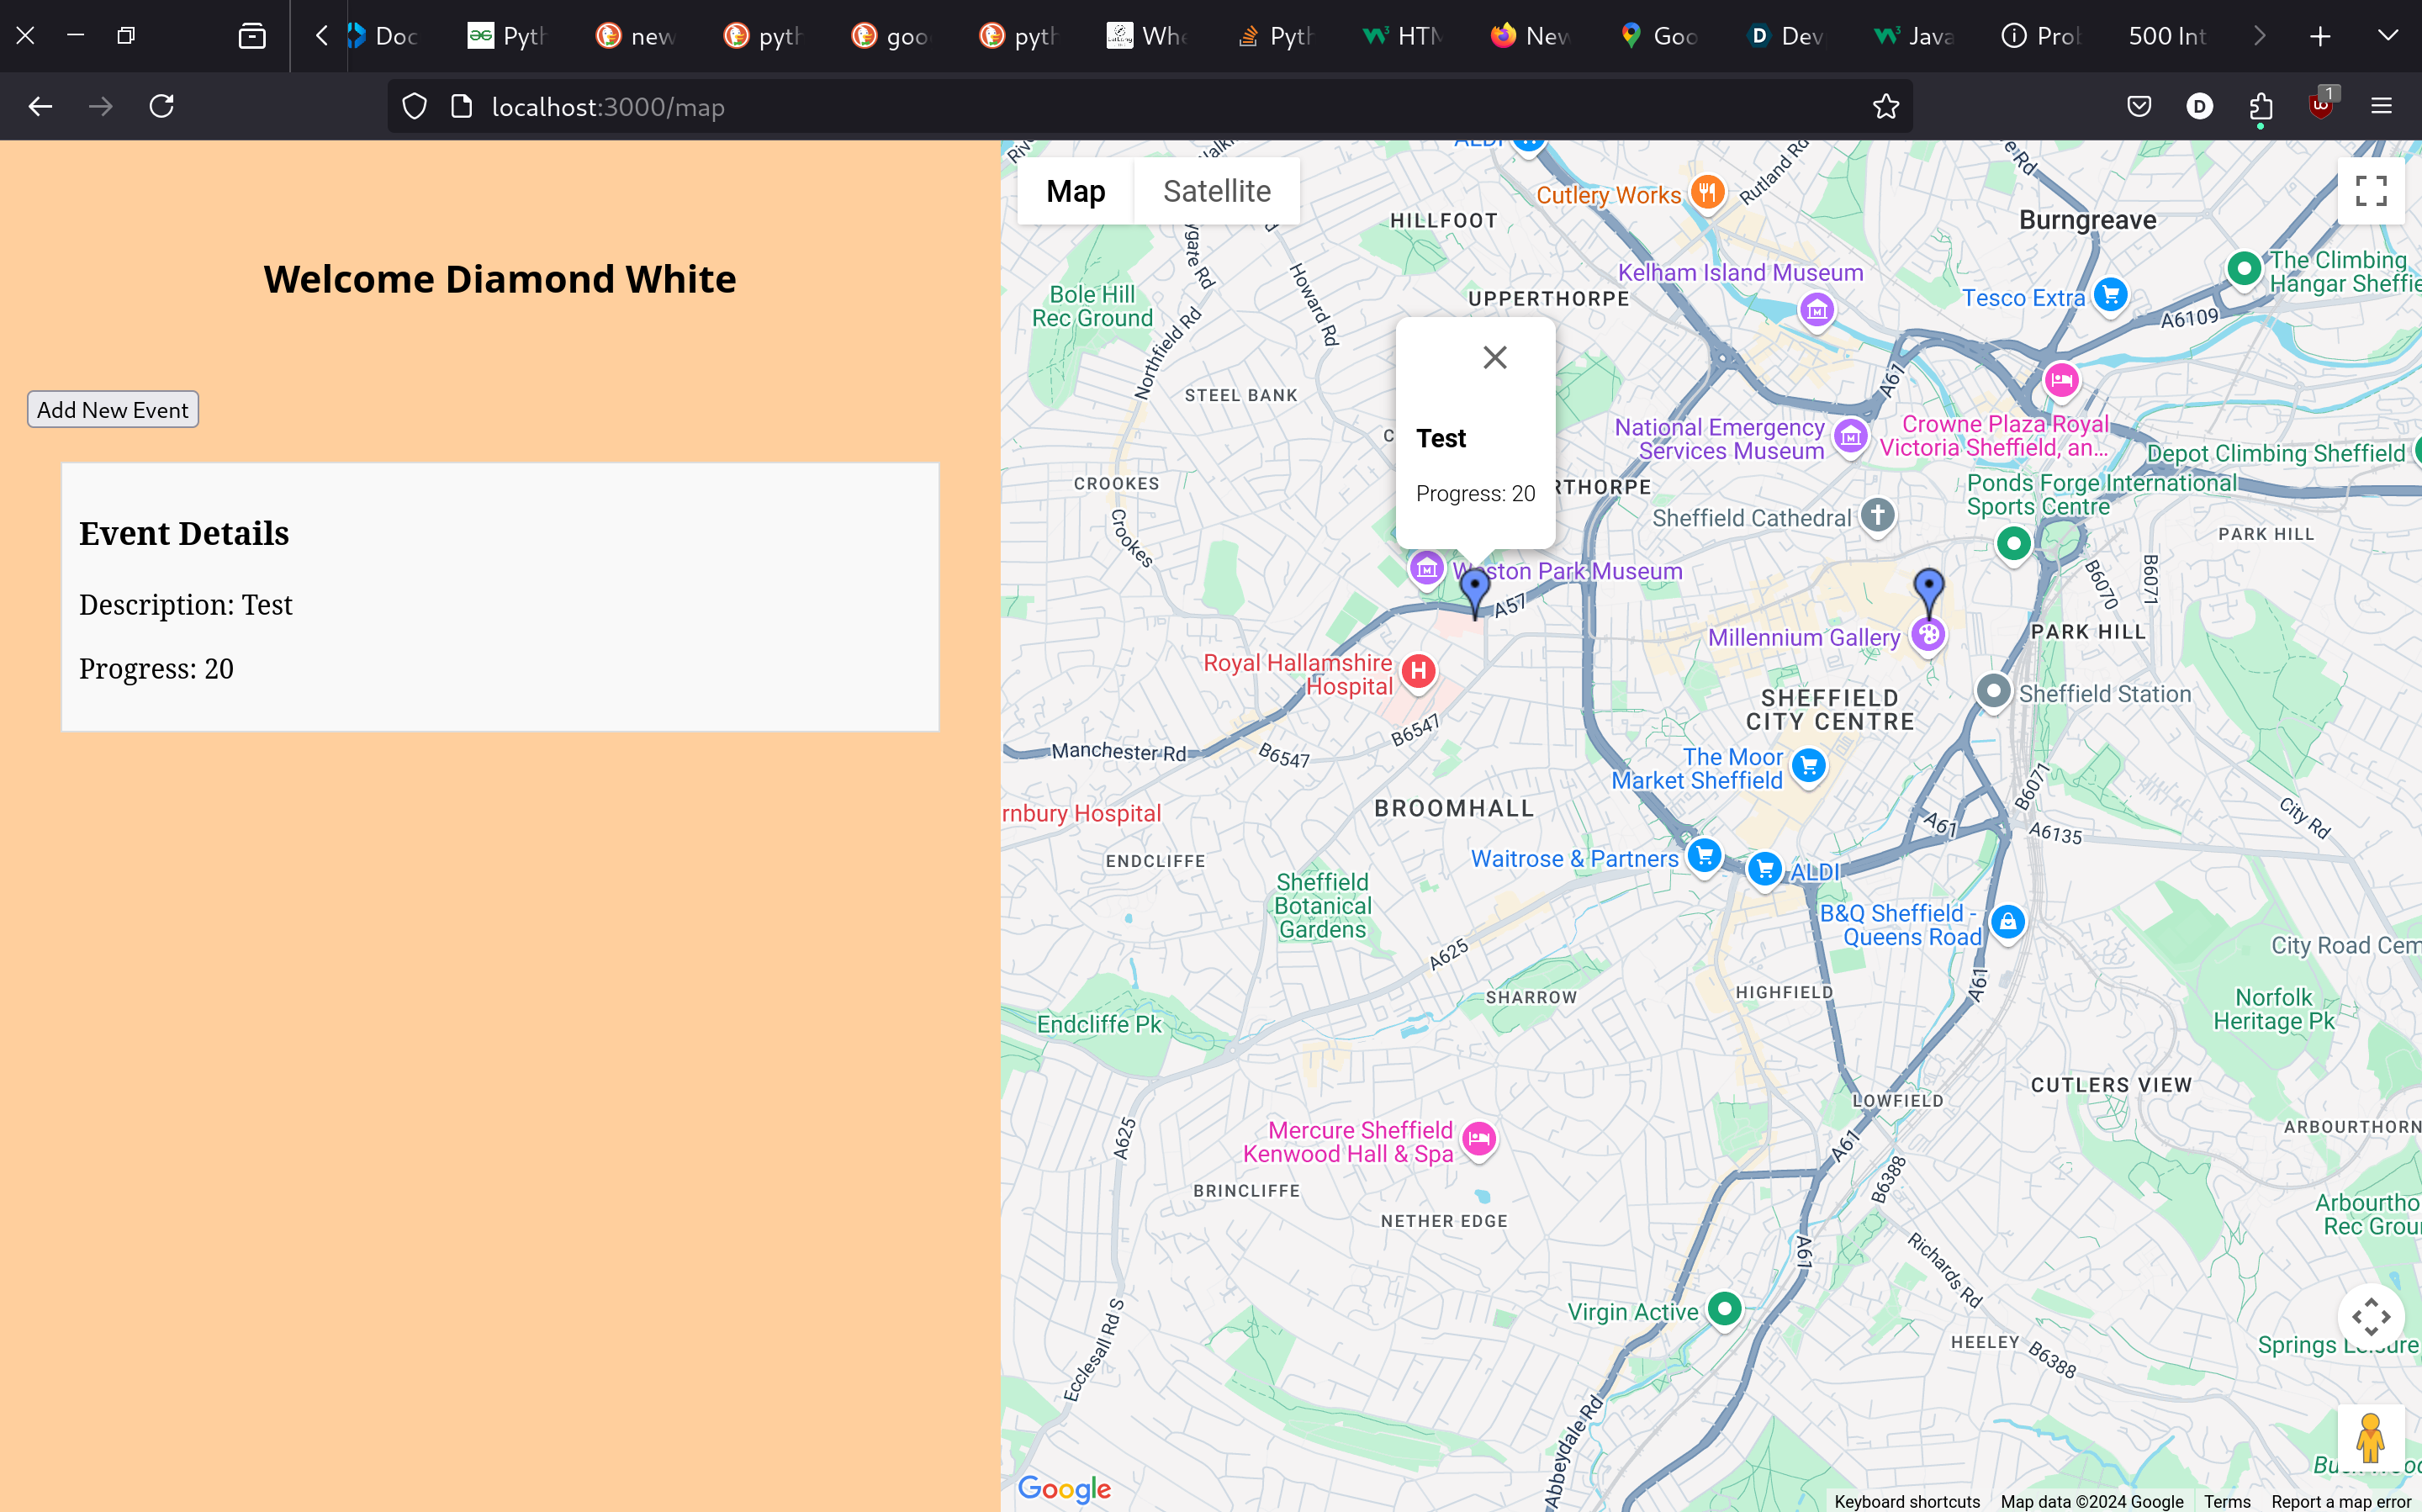Image resolution: width=2422 pixels, height=1512 pixels.
Task: Click Sheffield Cathedral map pin icon
Action: [1877, 516]
